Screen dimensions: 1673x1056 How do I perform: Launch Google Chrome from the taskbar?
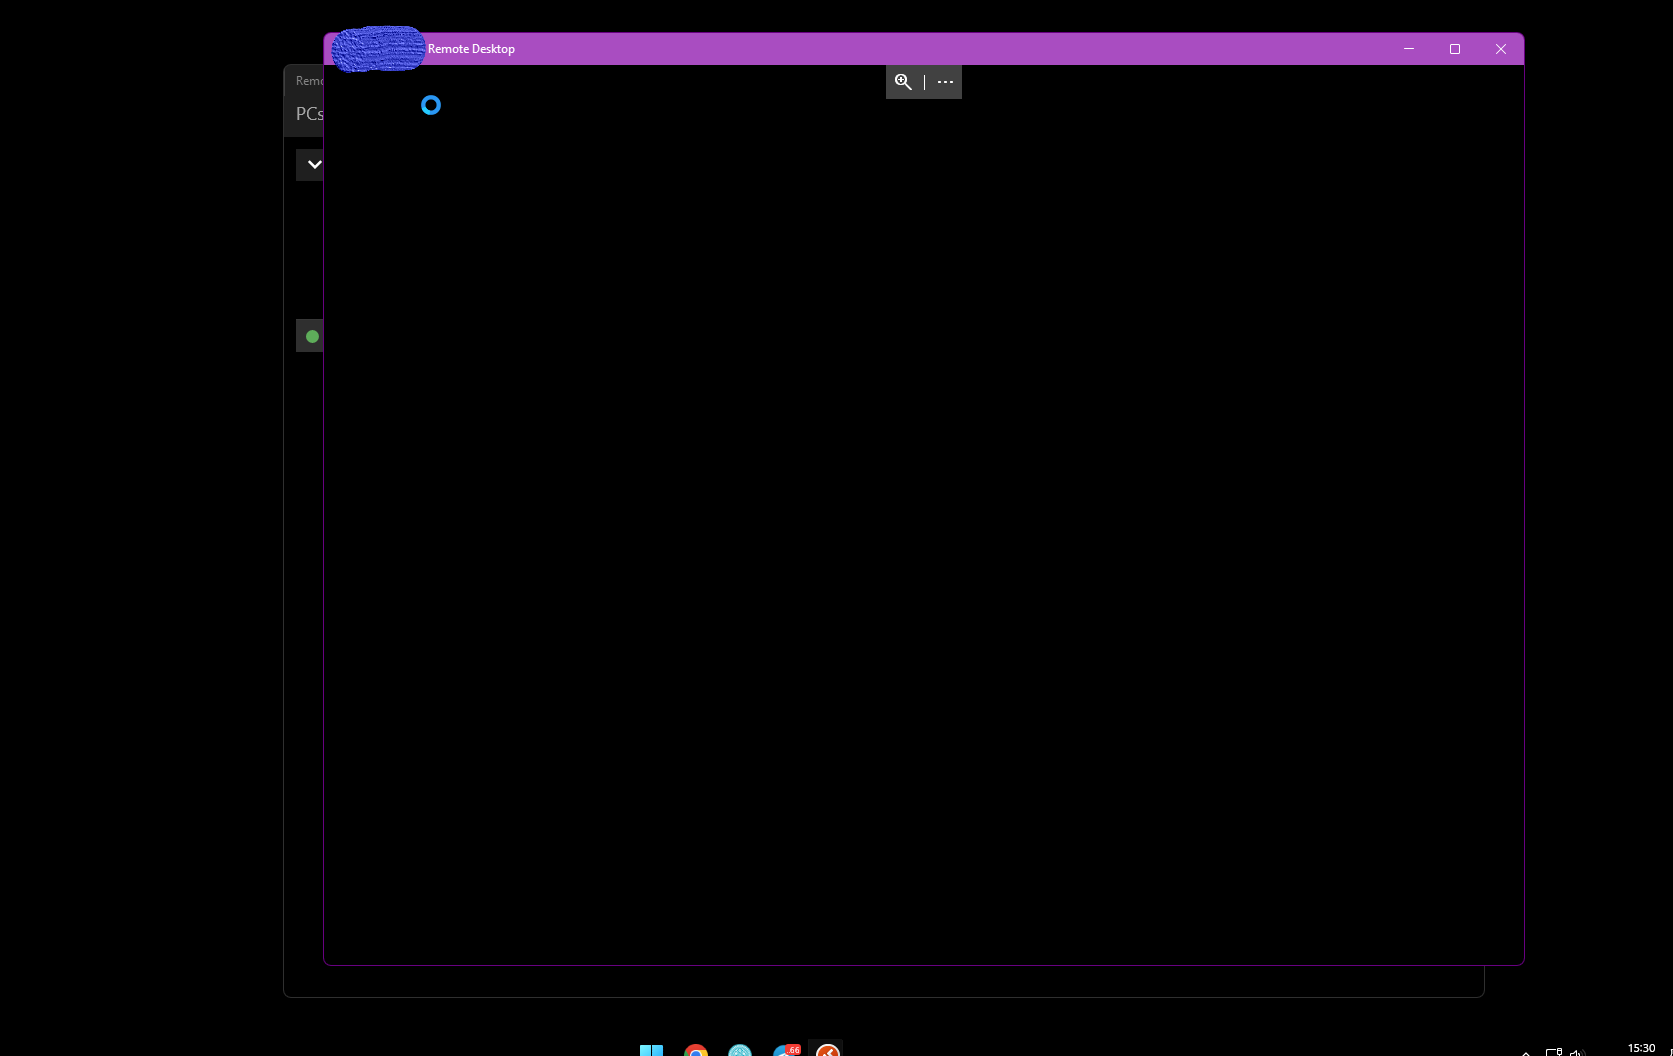coord(696,1050)
